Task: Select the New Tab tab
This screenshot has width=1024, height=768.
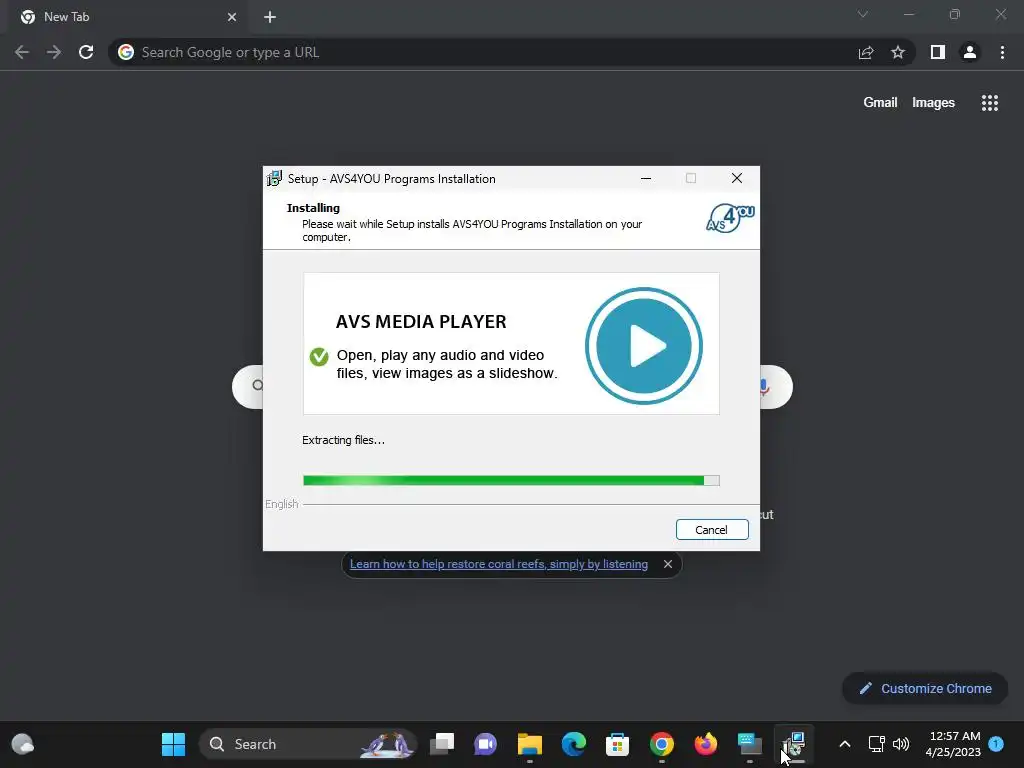Action: (x=128, y=17)
